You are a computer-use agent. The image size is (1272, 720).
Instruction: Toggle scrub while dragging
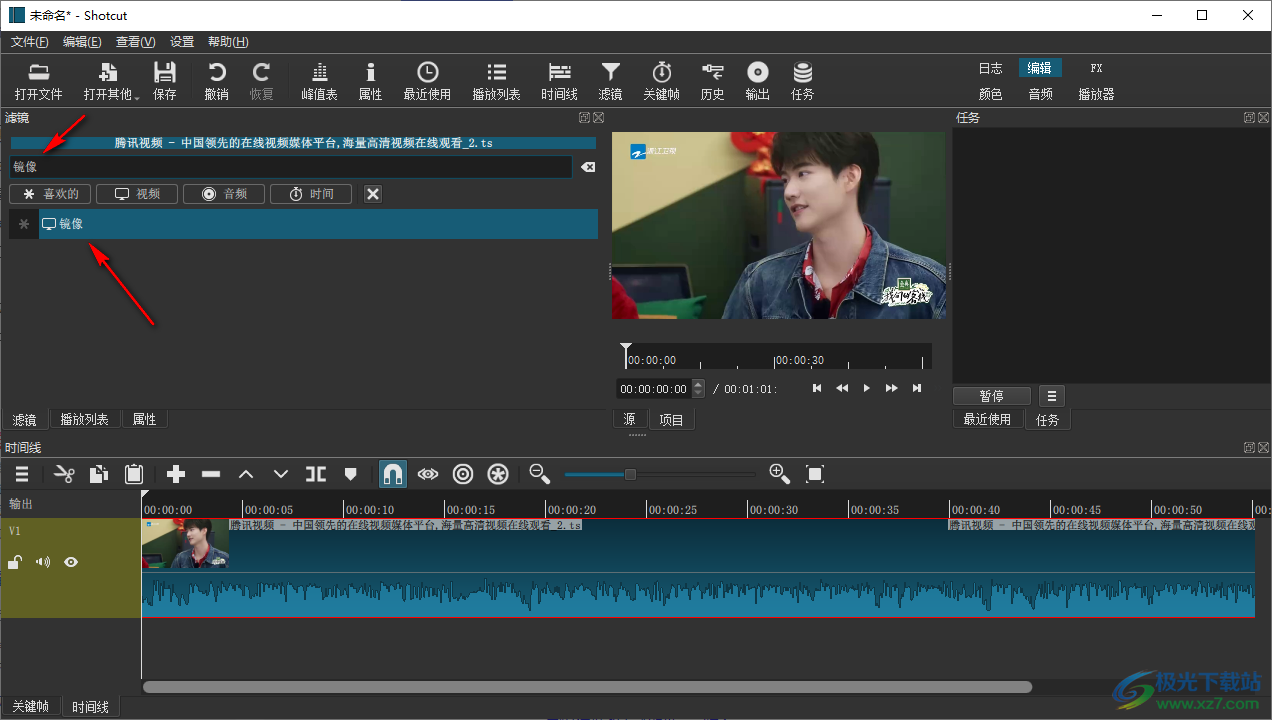tap(428, 474)
